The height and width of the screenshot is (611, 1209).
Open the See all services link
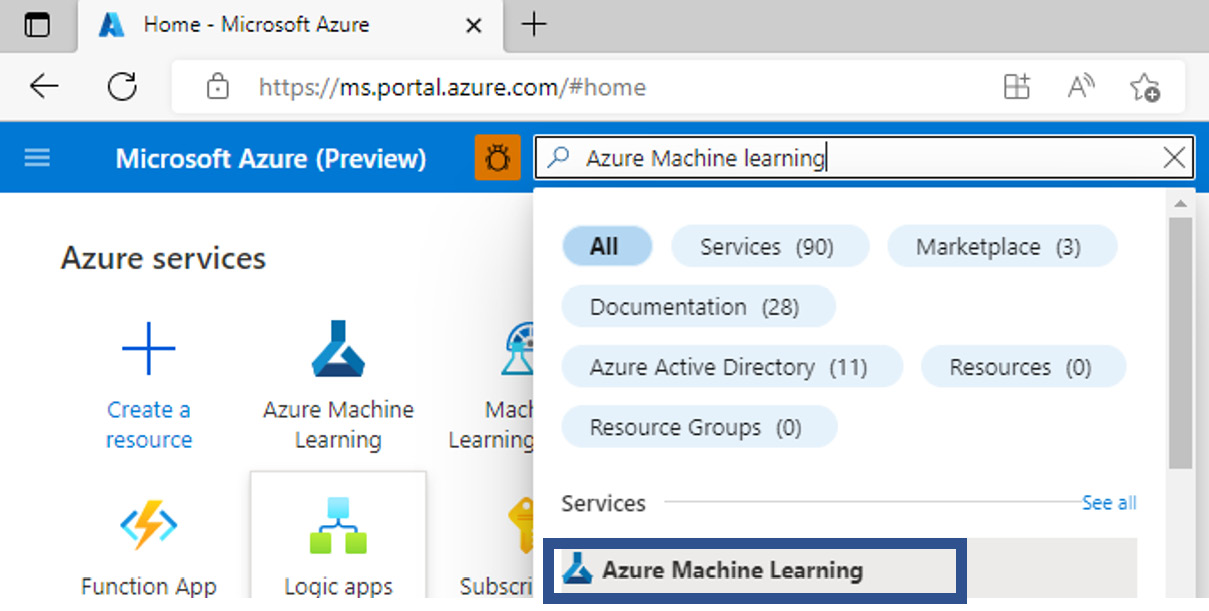(x=1109, y=503)
